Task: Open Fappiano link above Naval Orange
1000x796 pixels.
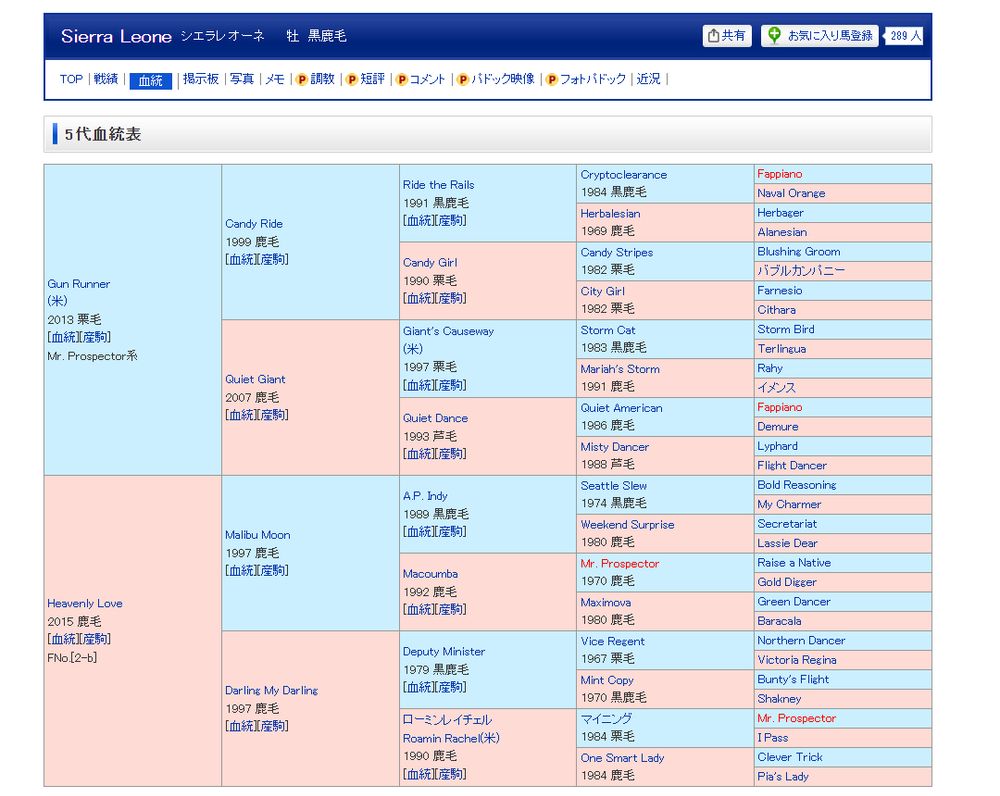Action: point(780,174)
